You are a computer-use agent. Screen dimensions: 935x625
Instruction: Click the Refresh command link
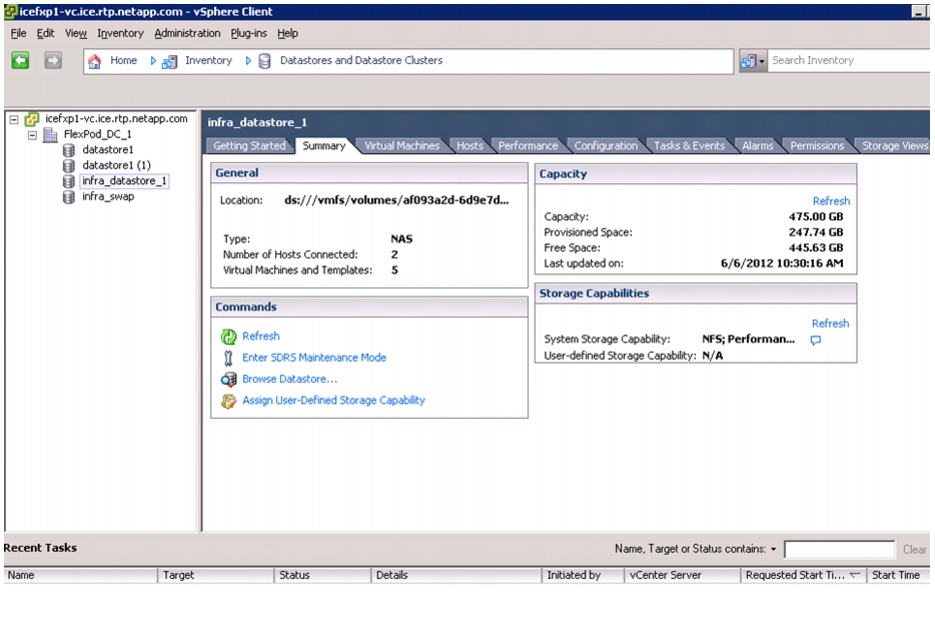261,336
